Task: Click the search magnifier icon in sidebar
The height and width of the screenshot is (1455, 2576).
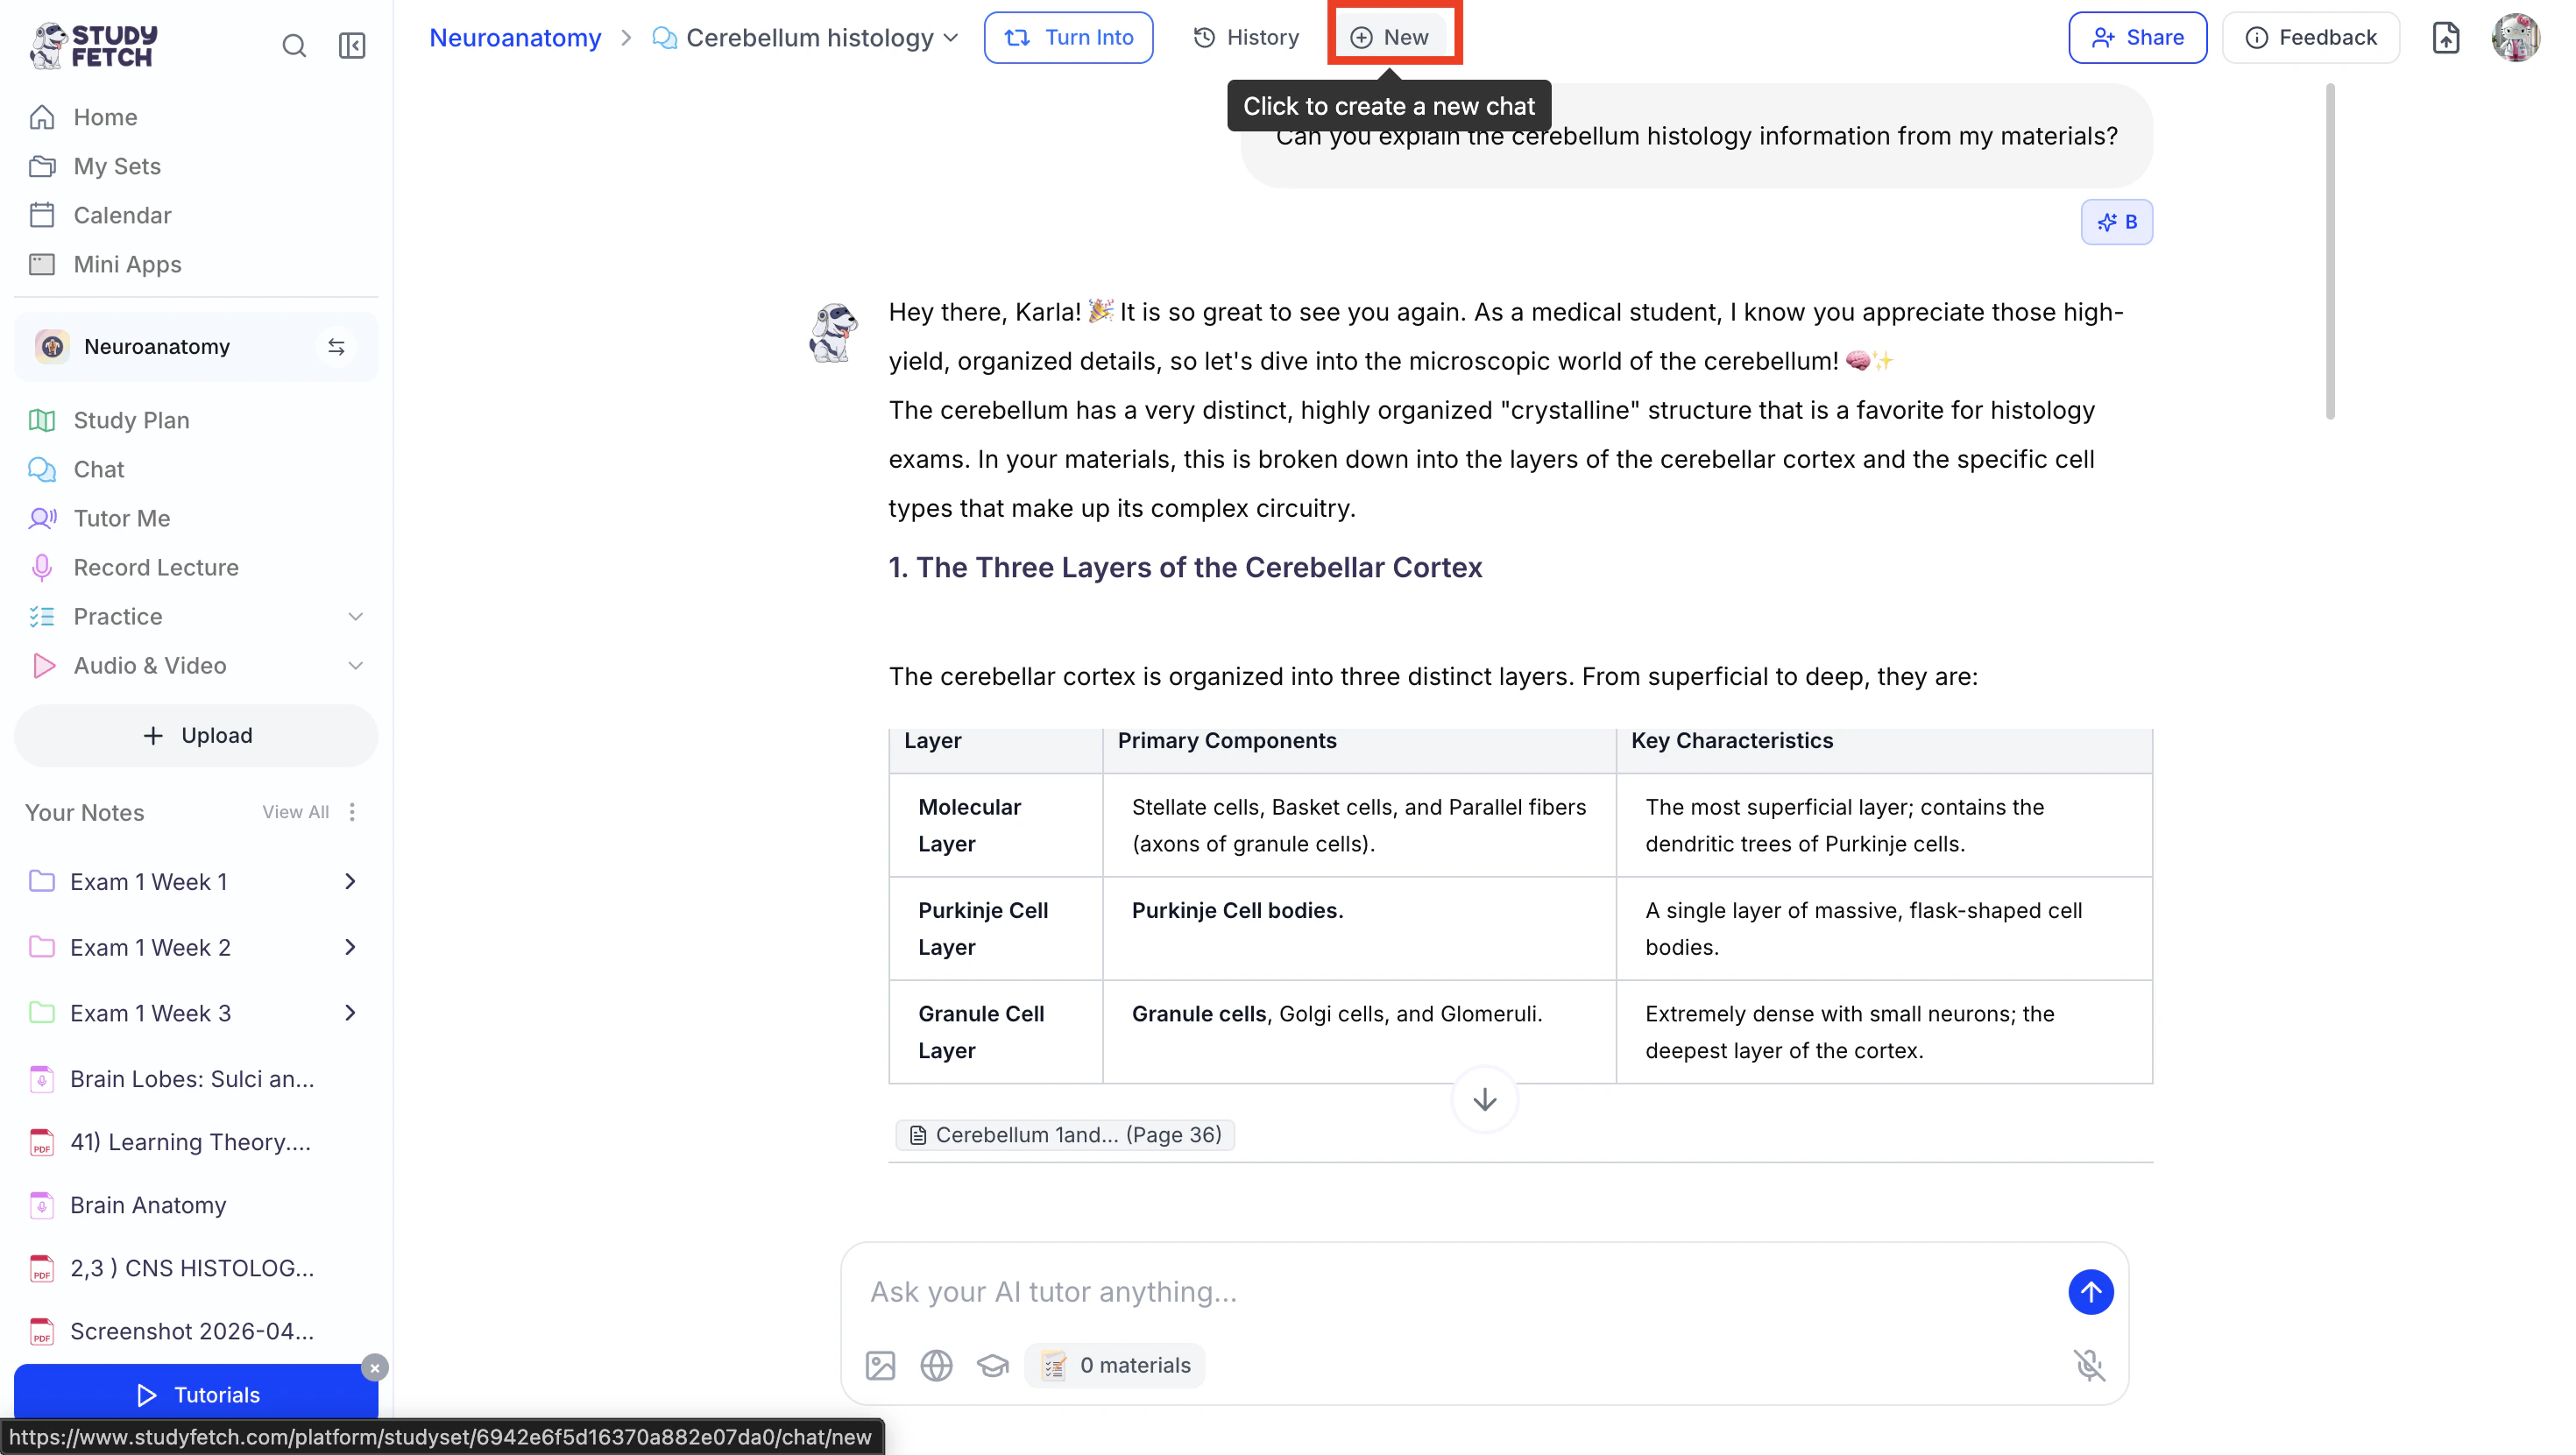Action: (293, 45)
